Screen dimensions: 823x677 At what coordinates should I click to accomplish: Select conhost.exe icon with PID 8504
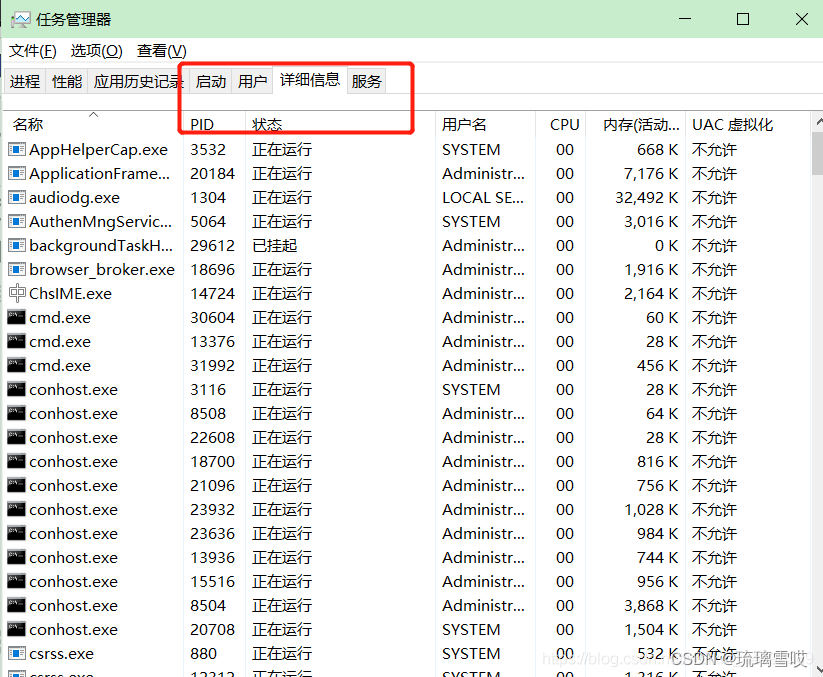(x=16, y=605)
